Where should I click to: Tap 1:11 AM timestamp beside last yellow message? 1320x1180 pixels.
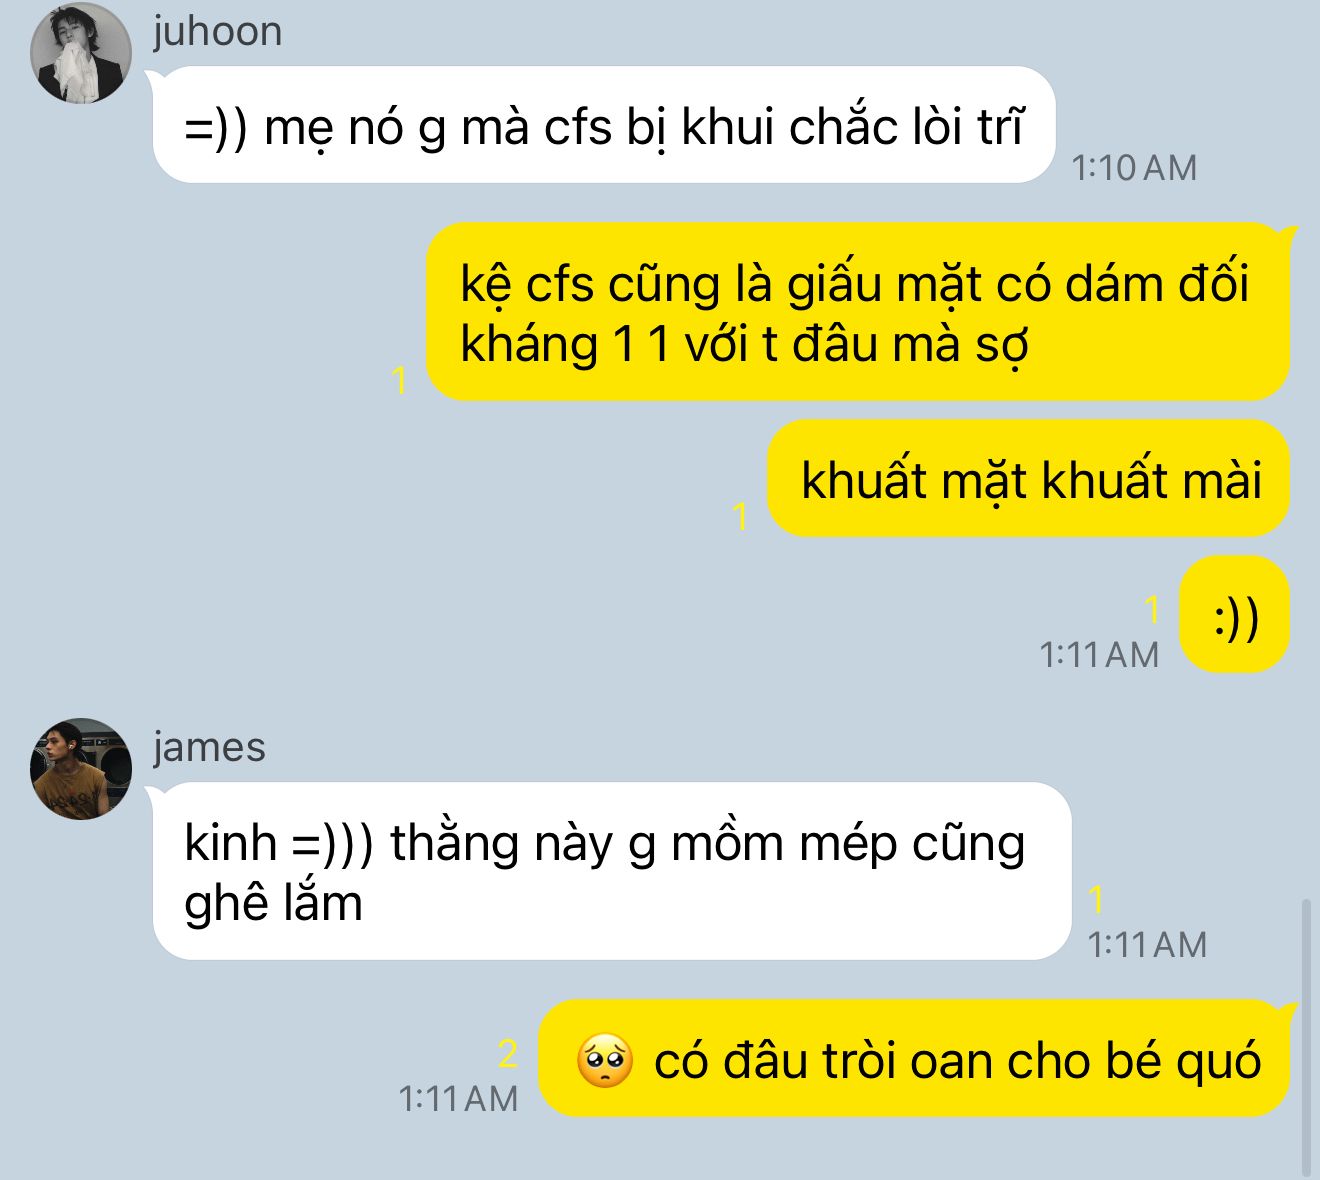click(x=458, y=1099)
